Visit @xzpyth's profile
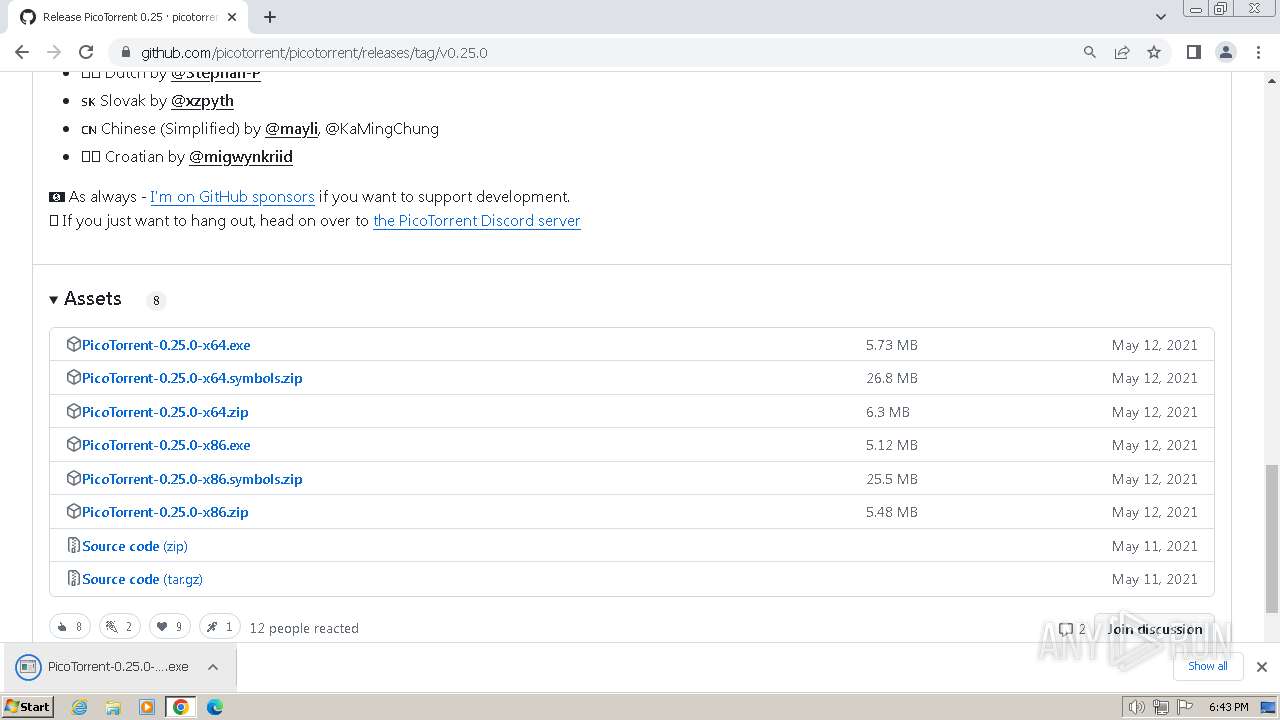This screenshot has width=1280, height=720. (x=202, y=101)
